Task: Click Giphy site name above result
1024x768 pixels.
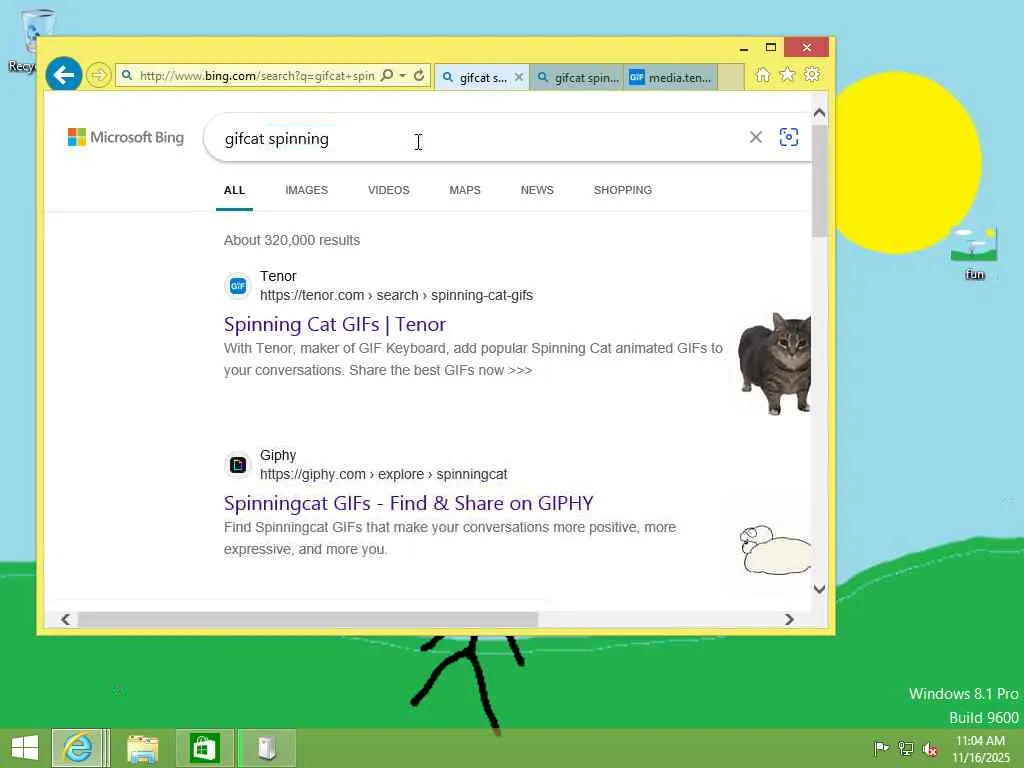Action: [x=278, y=455]
